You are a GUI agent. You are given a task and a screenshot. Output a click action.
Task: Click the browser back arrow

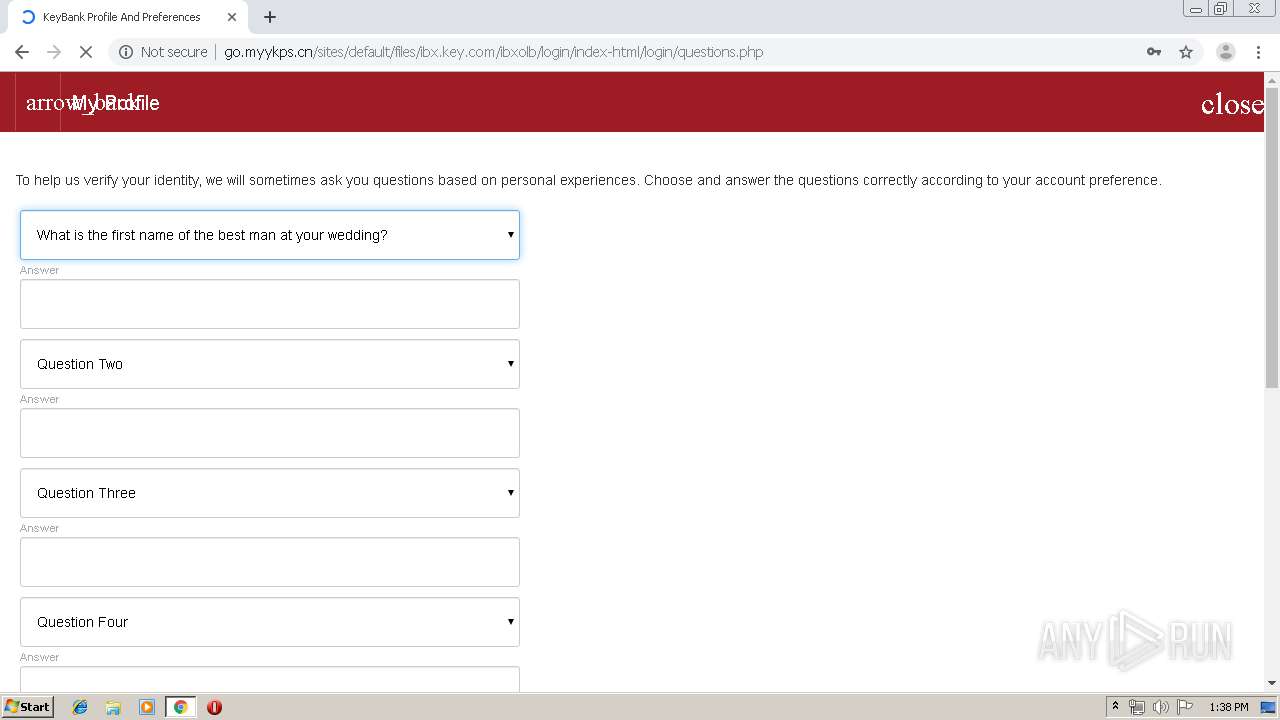click(22, 52)
